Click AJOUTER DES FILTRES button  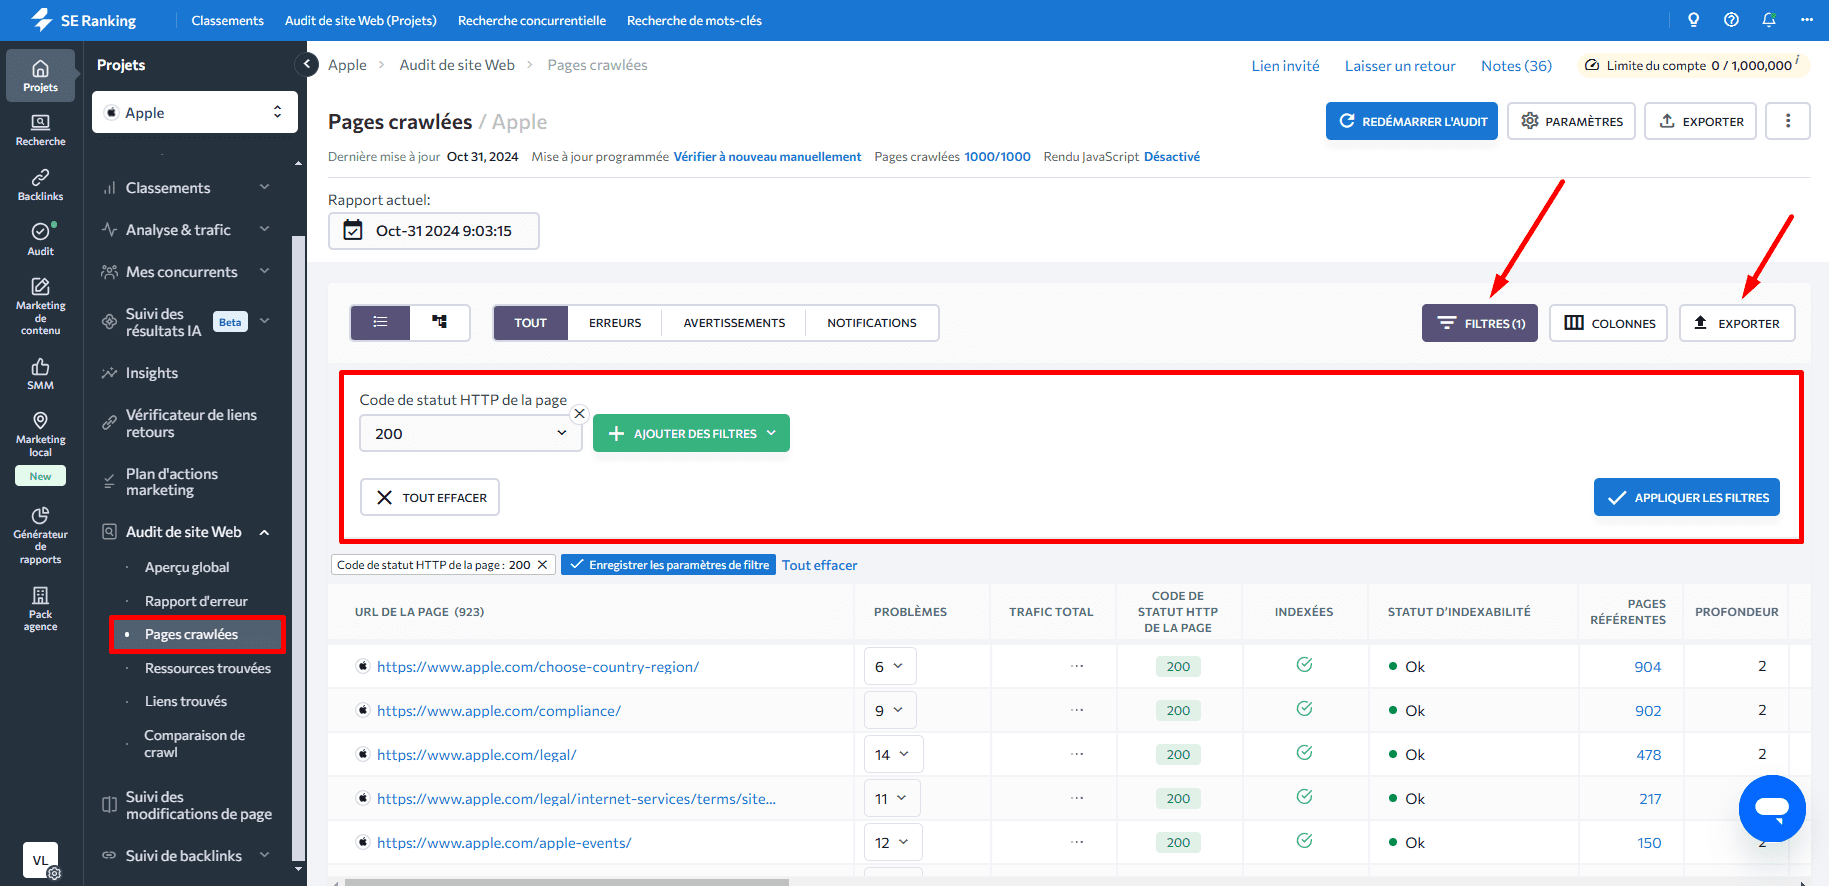point(691,433)
